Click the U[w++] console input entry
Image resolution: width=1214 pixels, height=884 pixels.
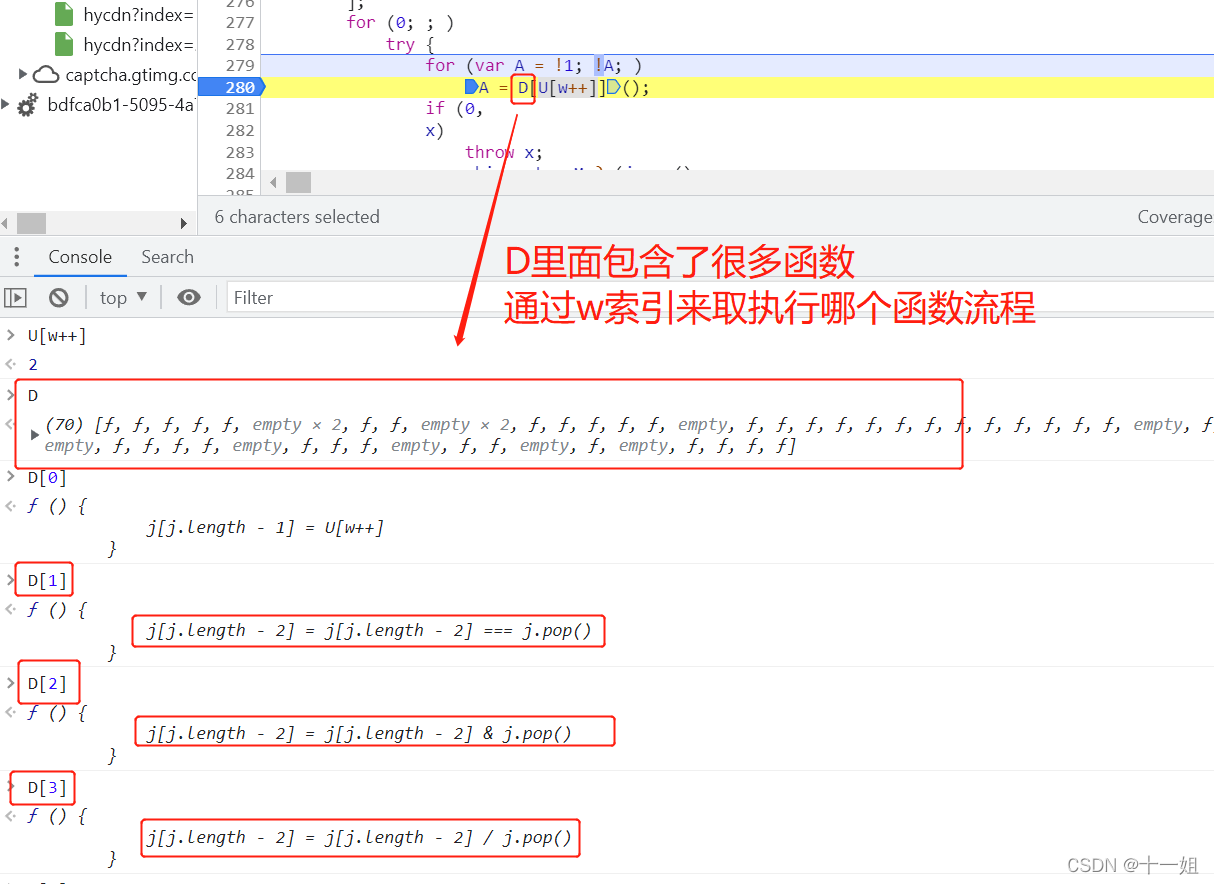(57, 336)
